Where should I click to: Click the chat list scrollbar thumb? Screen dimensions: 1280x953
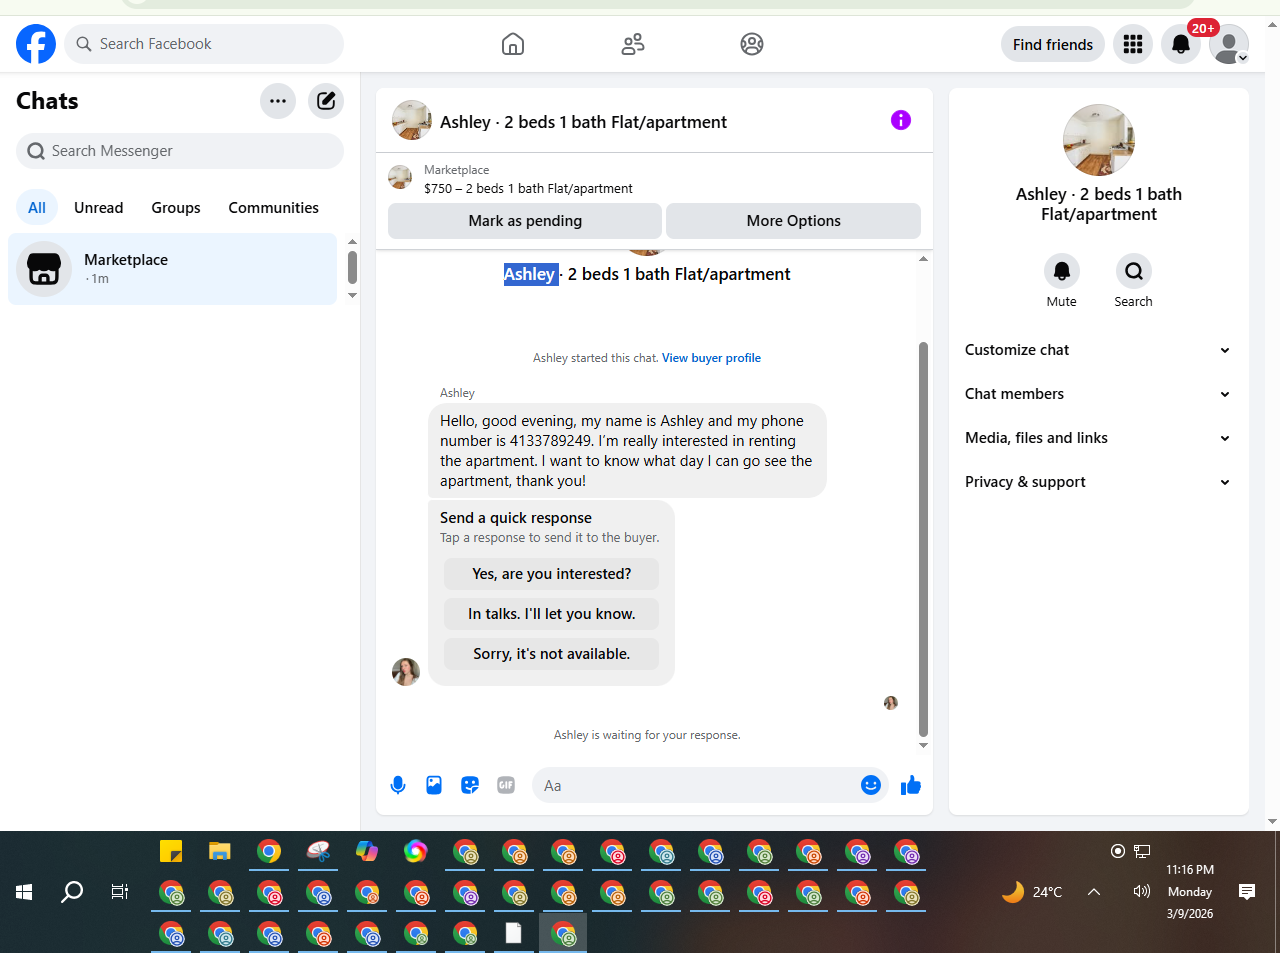click(x=352, y=268)
